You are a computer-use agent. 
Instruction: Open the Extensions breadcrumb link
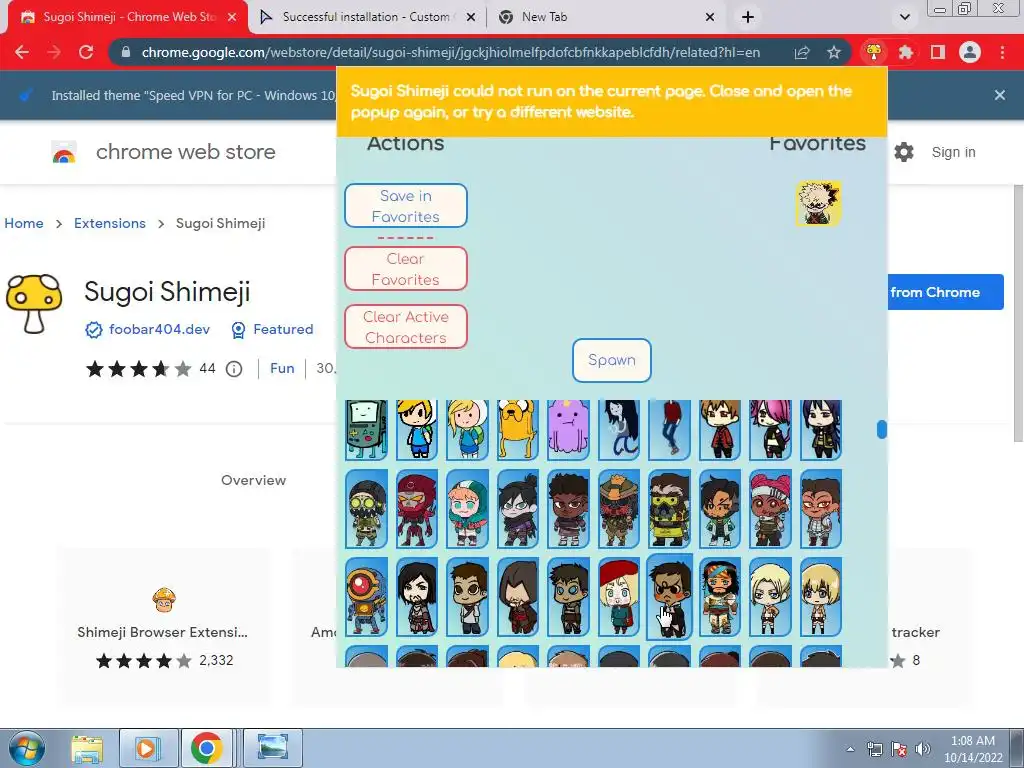coord(110,223)
